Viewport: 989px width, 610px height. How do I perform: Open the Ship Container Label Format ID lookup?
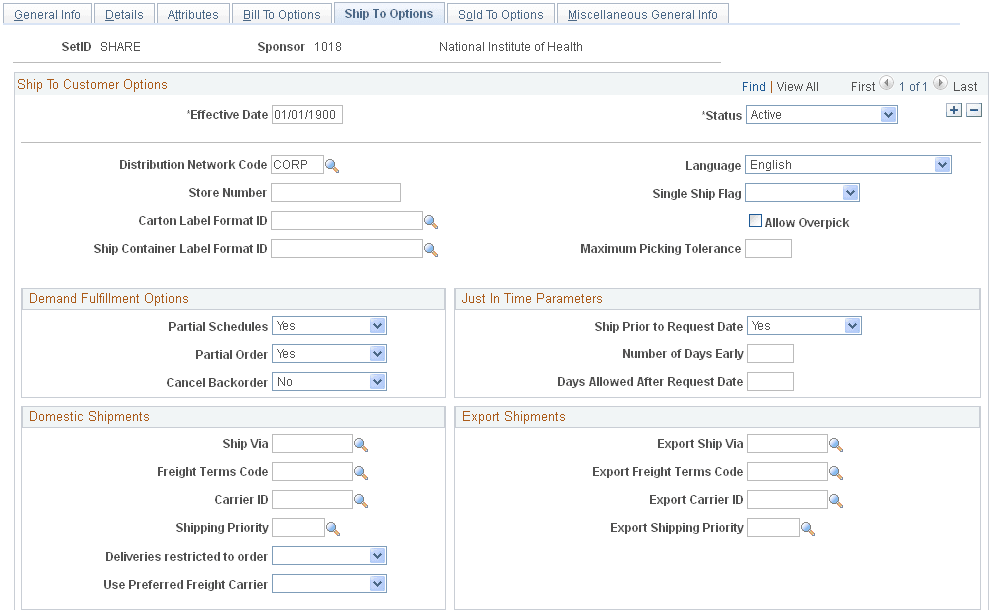pyautogui.click(x=431, y=249)
